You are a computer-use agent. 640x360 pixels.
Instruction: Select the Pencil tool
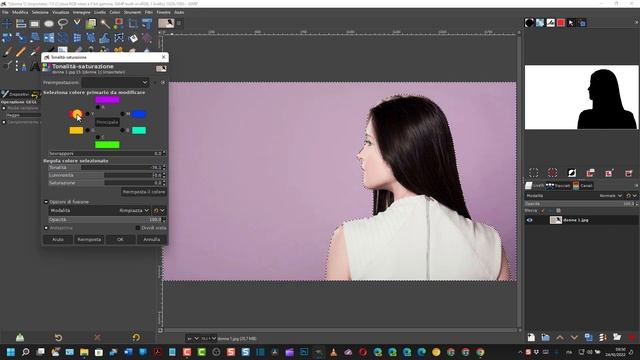pyautogui.click(x=21, y=52)
